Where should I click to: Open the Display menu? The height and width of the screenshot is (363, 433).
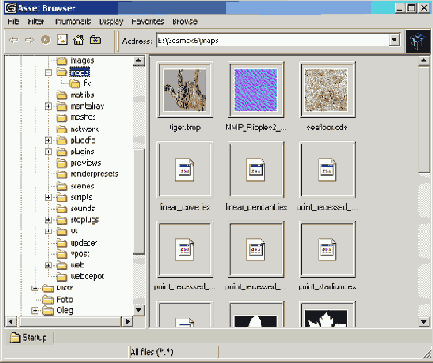tap(111, 22)
